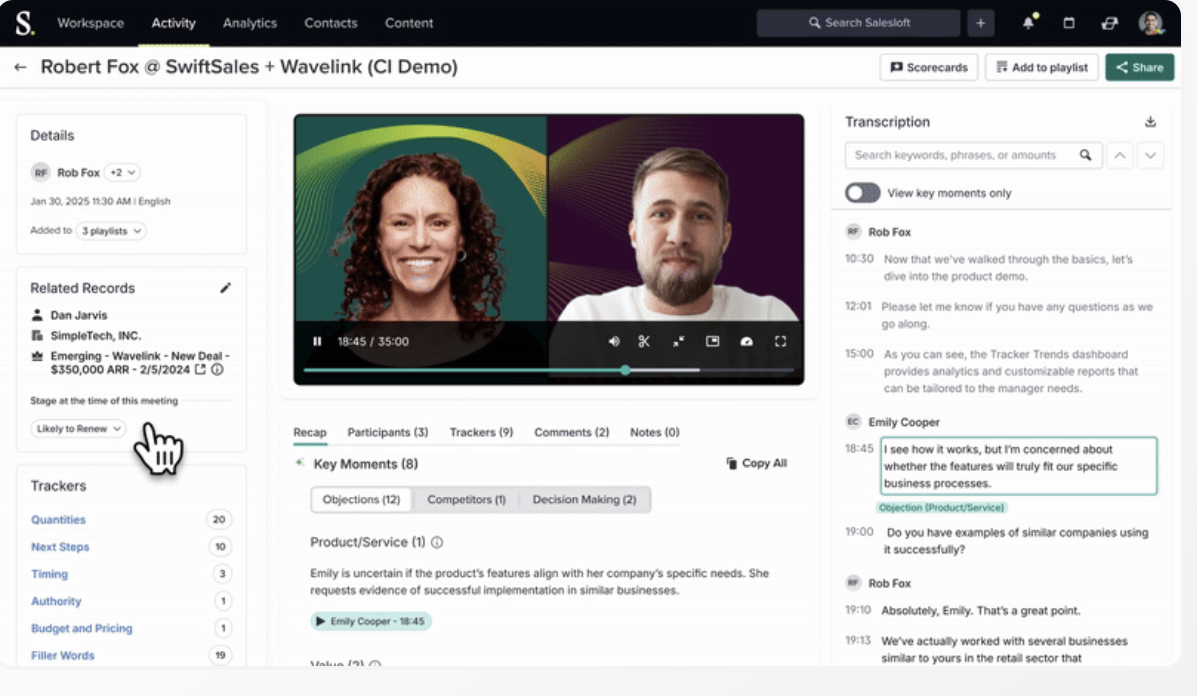Toggle View key moments only
This screenshot has width=1197, height=696.
(x=863, y=193)
